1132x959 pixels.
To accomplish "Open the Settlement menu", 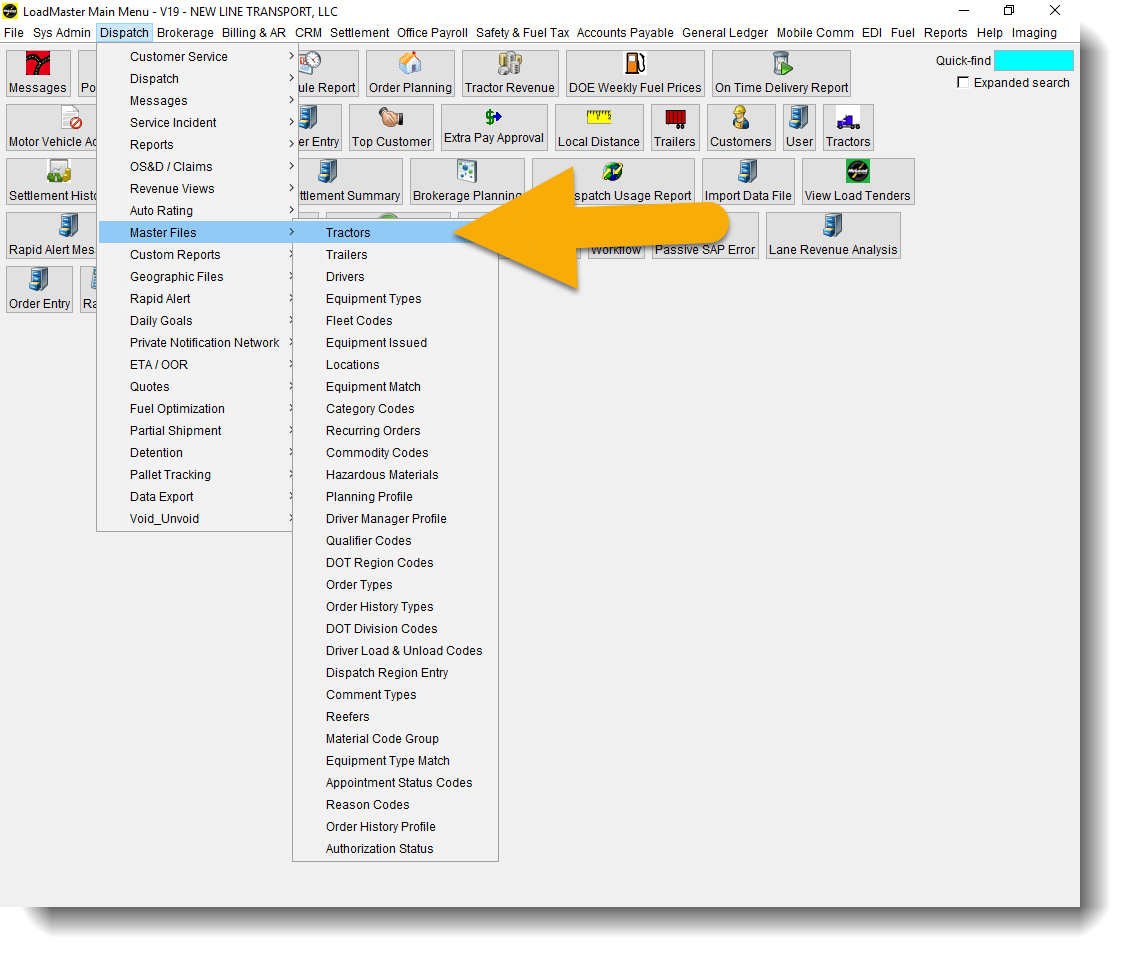I will 360,32.
